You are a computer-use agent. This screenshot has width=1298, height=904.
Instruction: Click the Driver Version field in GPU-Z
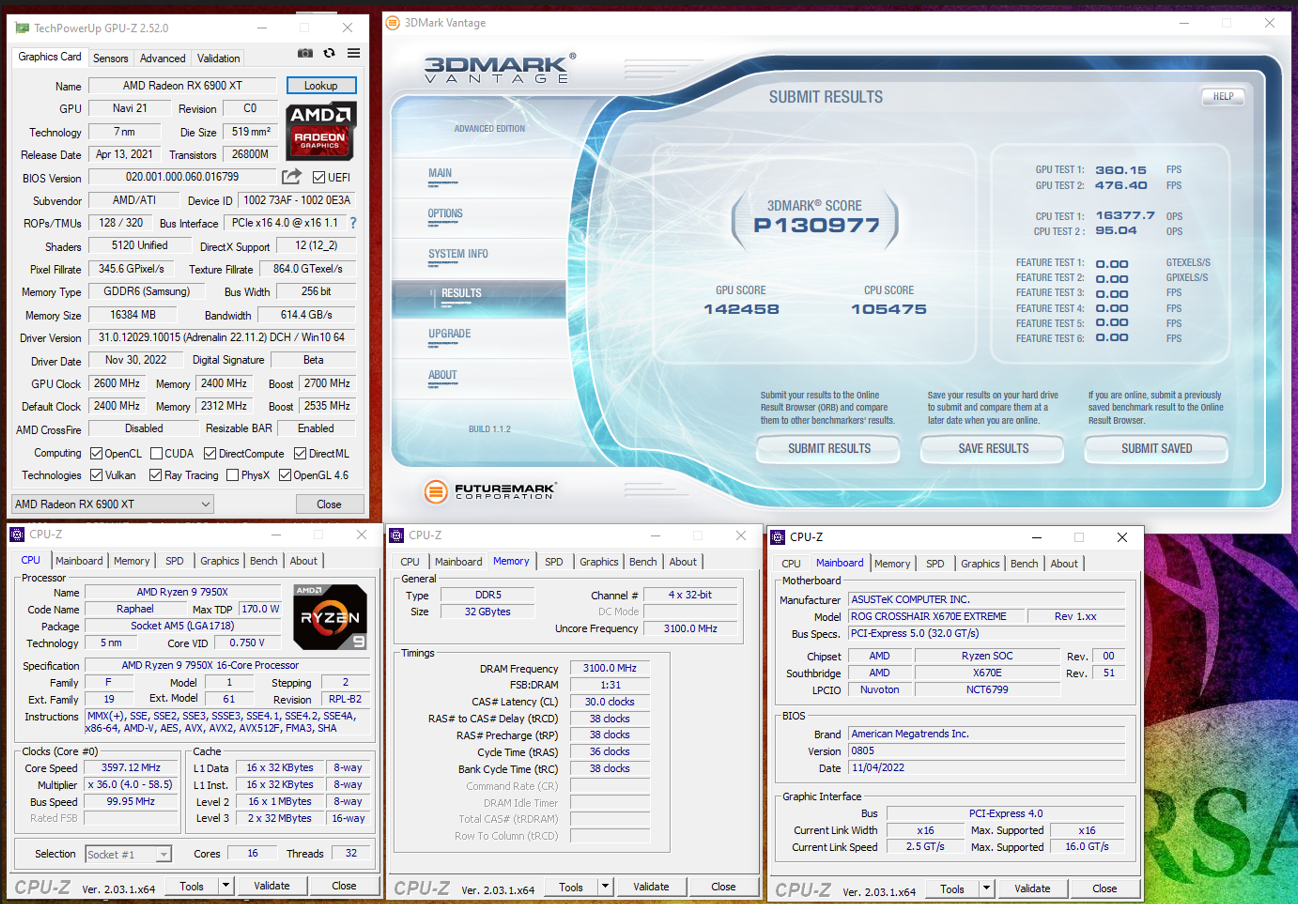[x=221, y=338]
